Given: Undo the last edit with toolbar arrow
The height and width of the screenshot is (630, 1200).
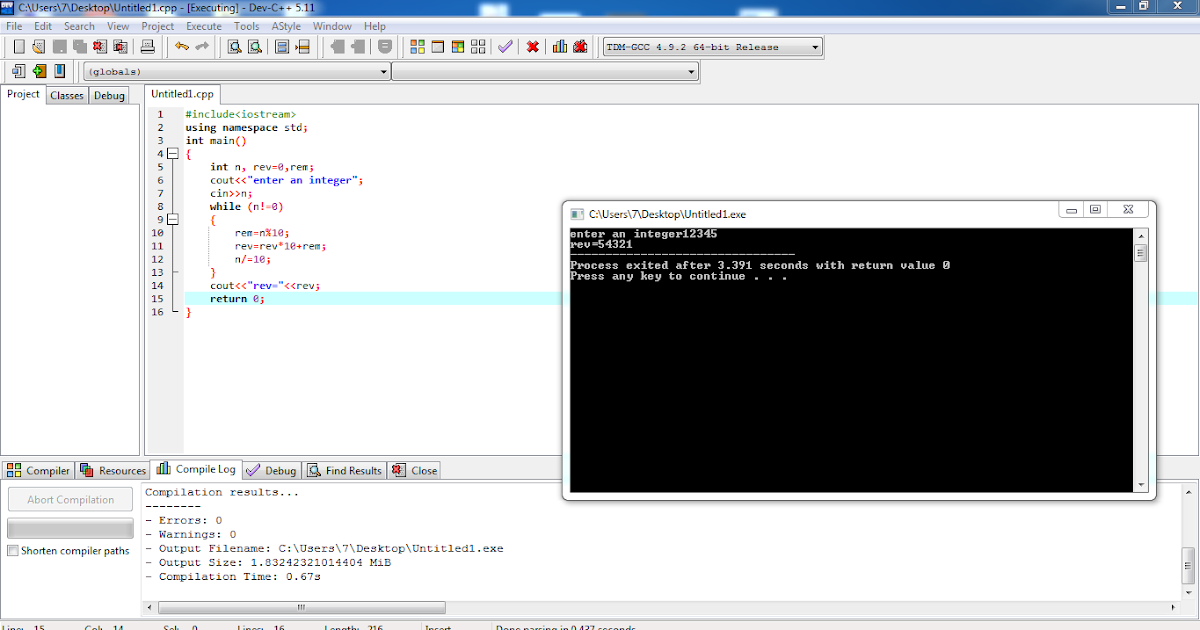Looking at the screenshot, I should (181, 46).
